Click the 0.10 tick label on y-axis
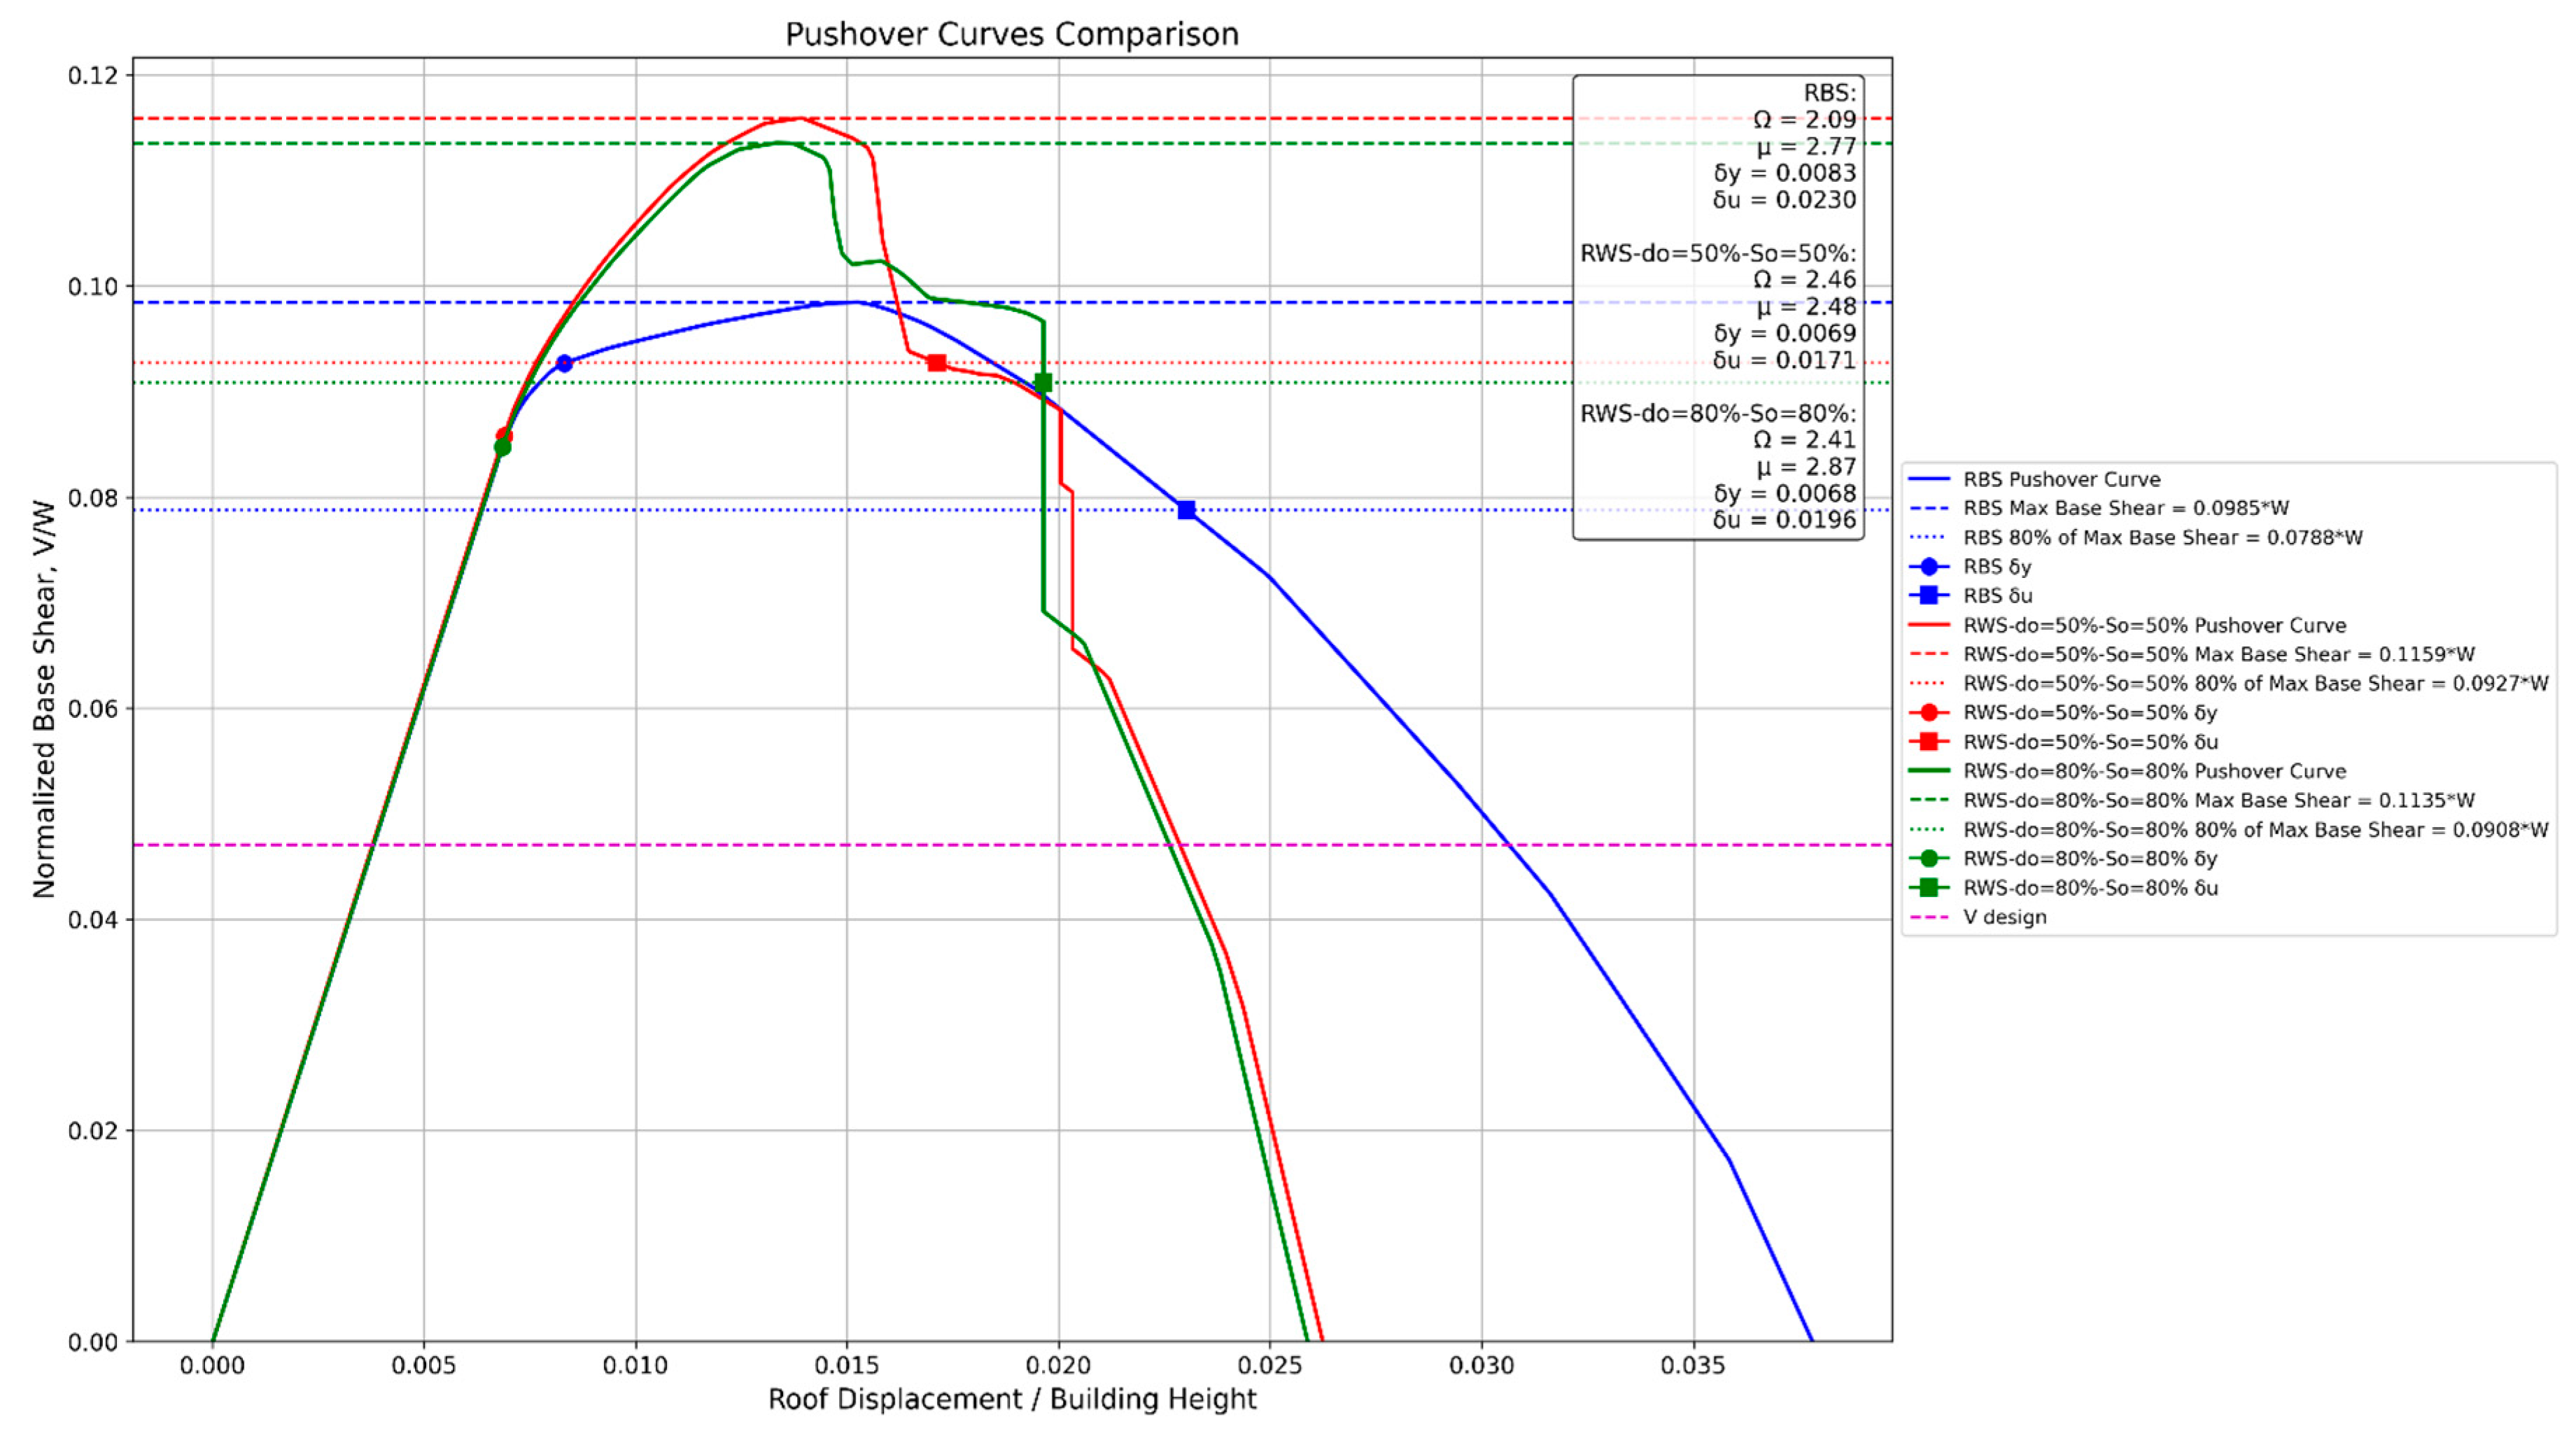The image size is (2576, 1433). click(x=92, y=287)
